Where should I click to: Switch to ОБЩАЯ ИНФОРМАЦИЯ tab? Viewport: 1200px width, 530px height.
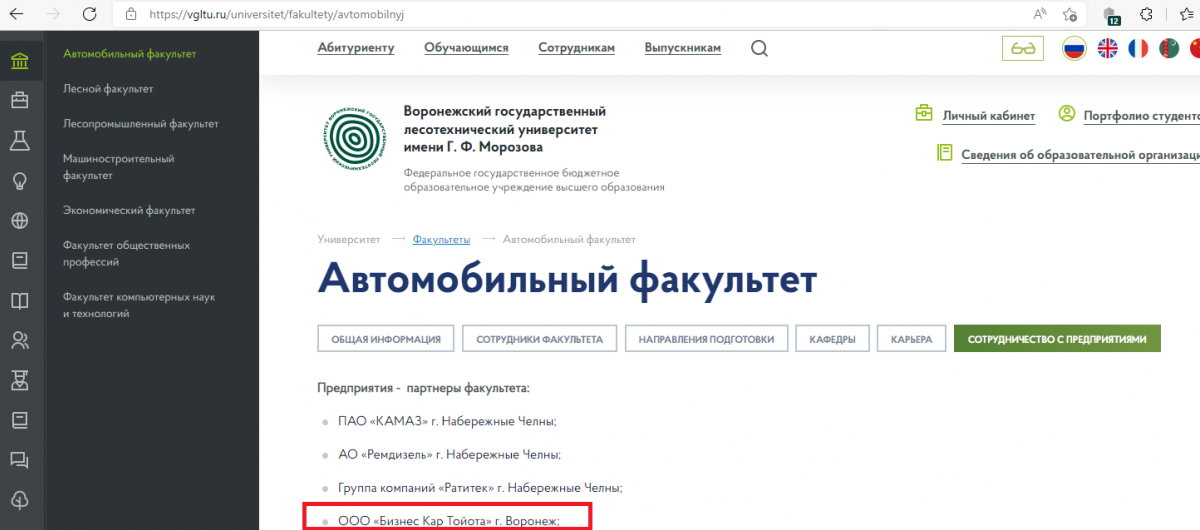[386, 339]
